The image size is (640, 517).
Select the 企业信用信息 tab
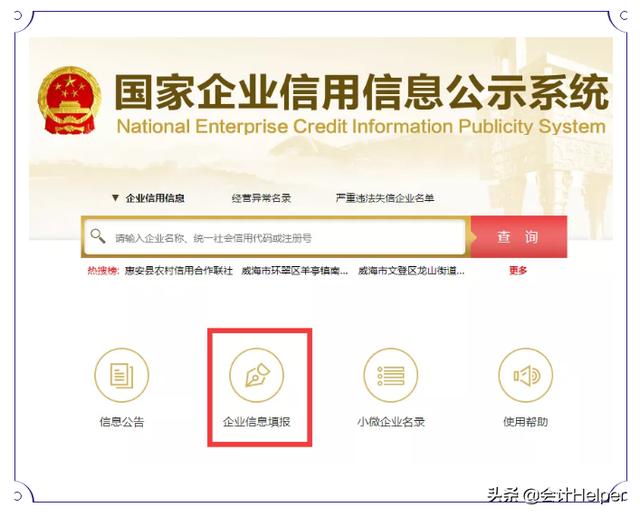pyautogui.click(x=155, y=198)
